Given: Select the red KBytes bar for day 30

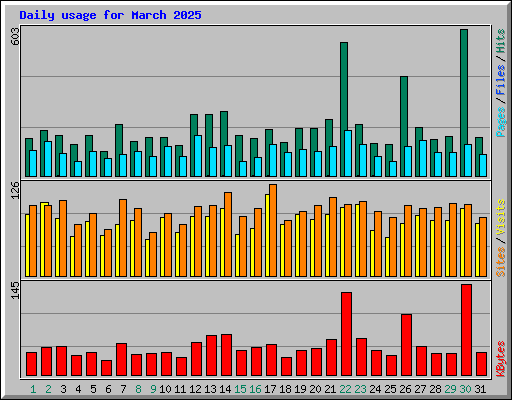Looking at the screenshot, I should click(x=466, y=330).
